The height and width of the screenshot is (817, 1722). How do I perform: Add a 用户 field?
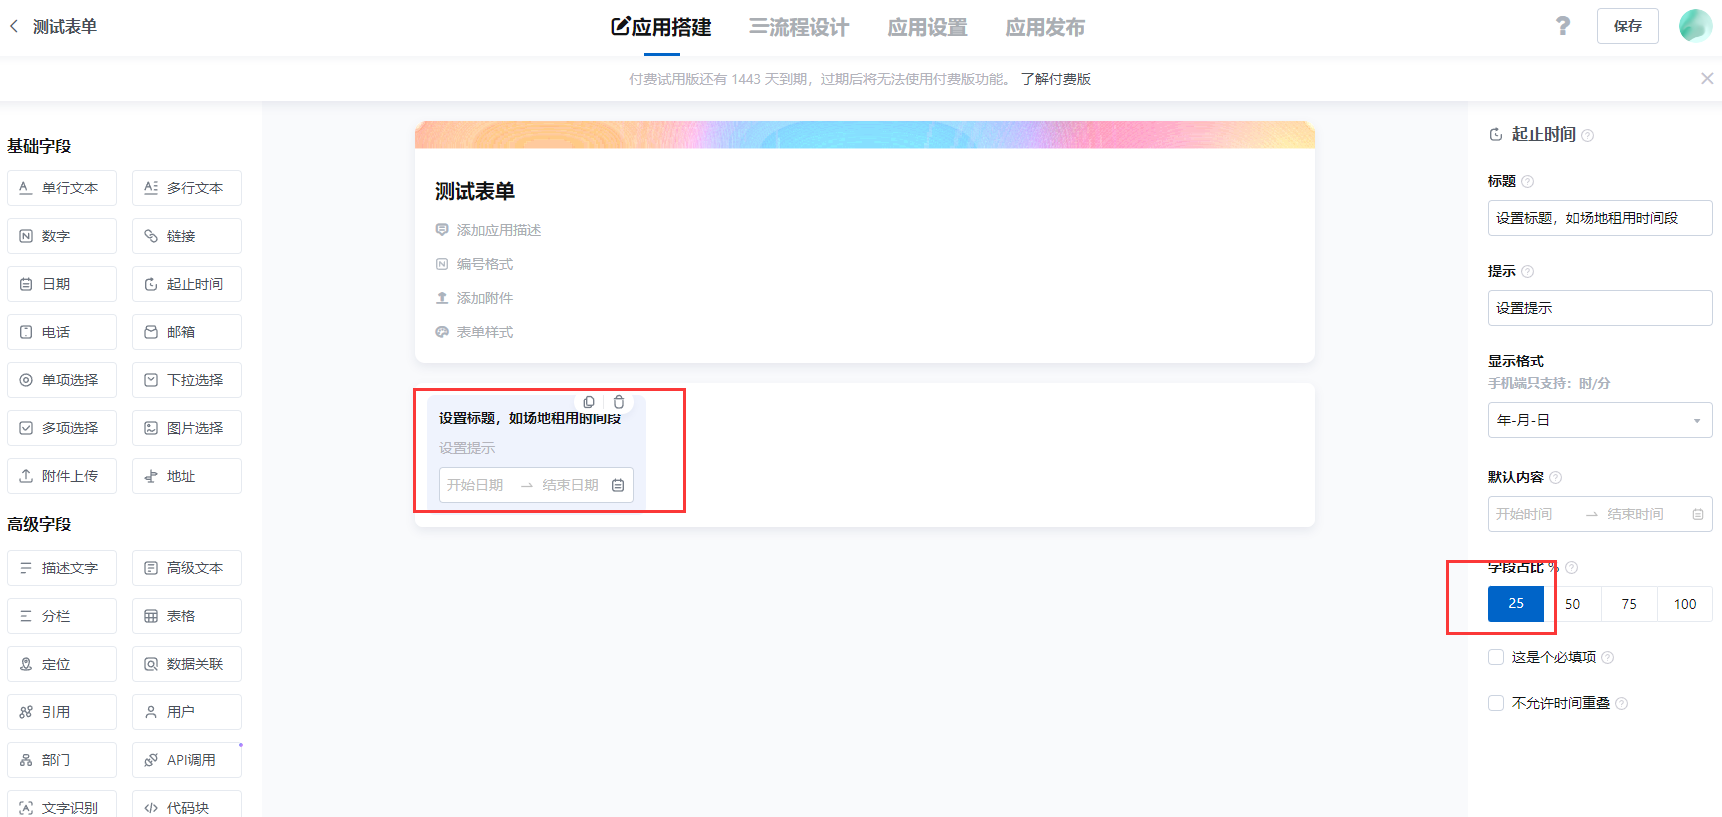[x=187, y=712]
